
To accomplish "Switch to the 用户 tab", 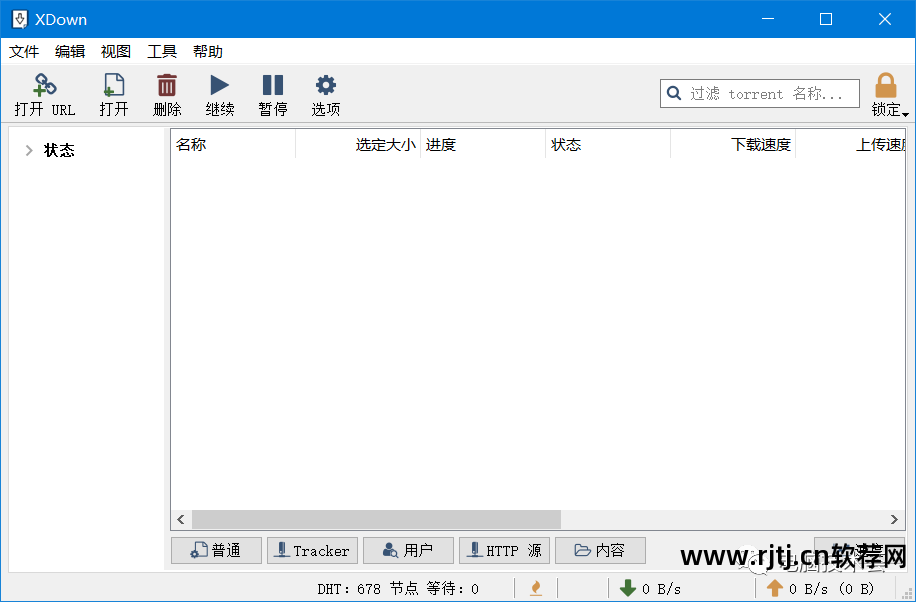I will pyautogui.click(x=408, y=551).
